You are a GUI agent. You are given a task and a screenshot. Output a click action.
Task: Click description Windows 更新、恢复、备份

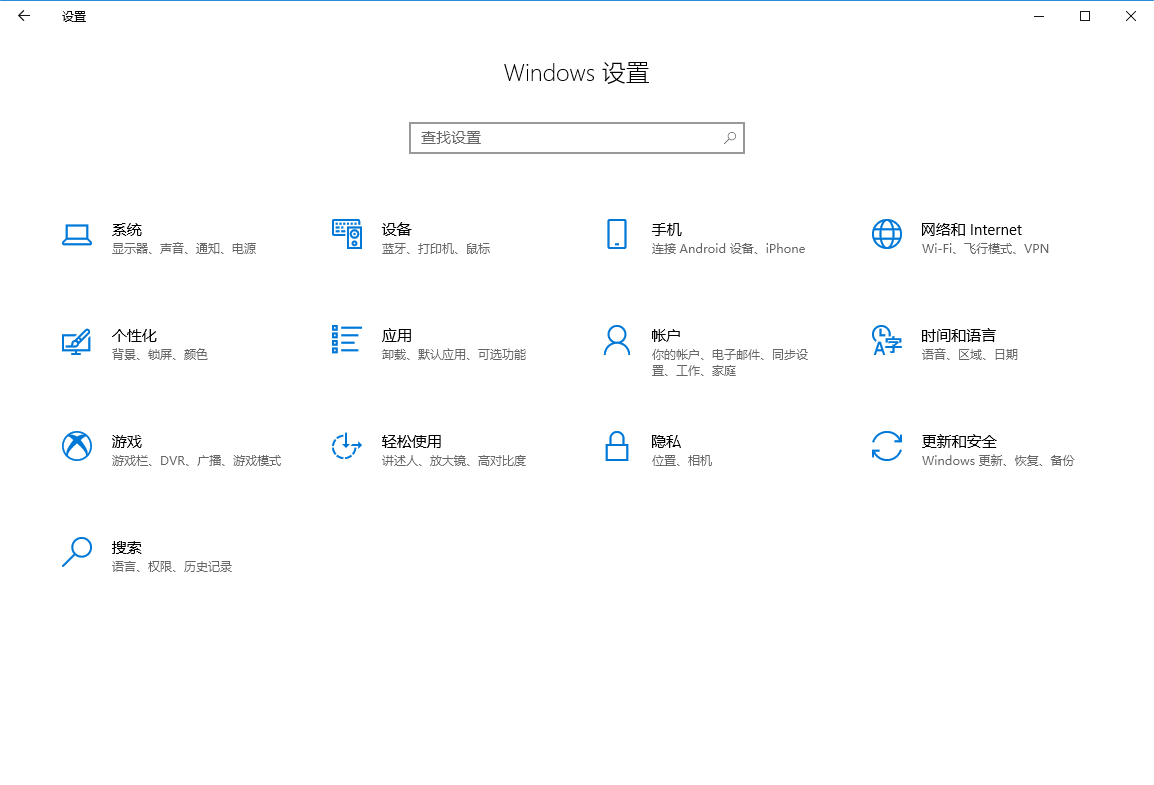point(998,461)
